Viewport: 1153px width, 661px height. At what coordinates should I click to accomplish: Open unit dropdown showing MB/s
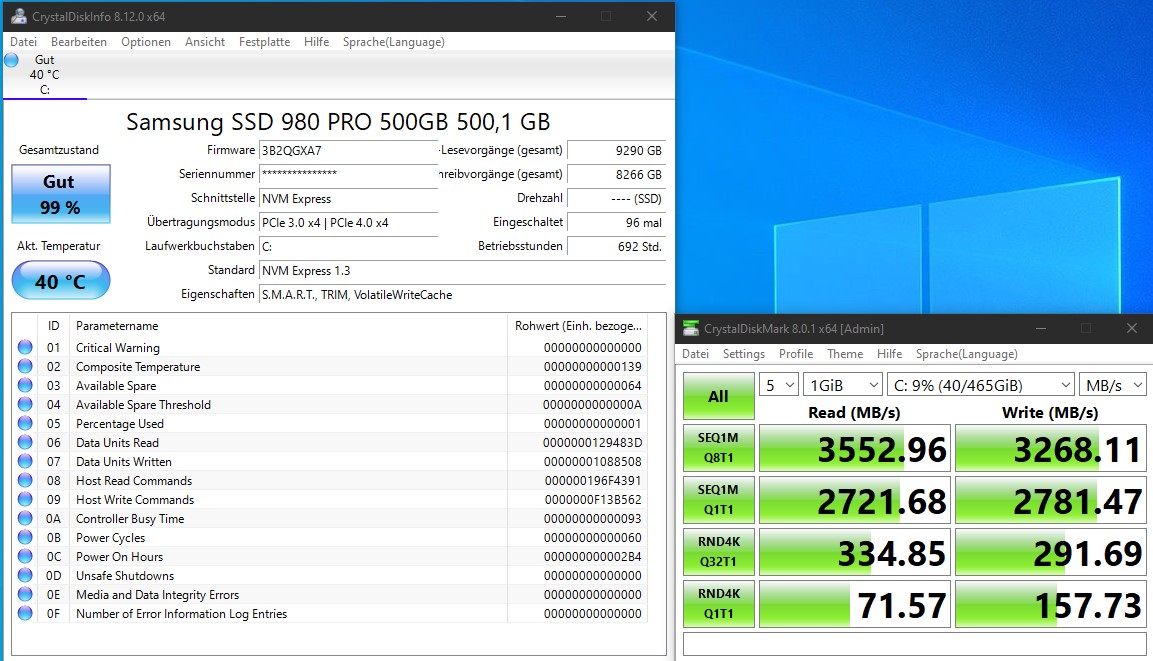coord(1113,385)
